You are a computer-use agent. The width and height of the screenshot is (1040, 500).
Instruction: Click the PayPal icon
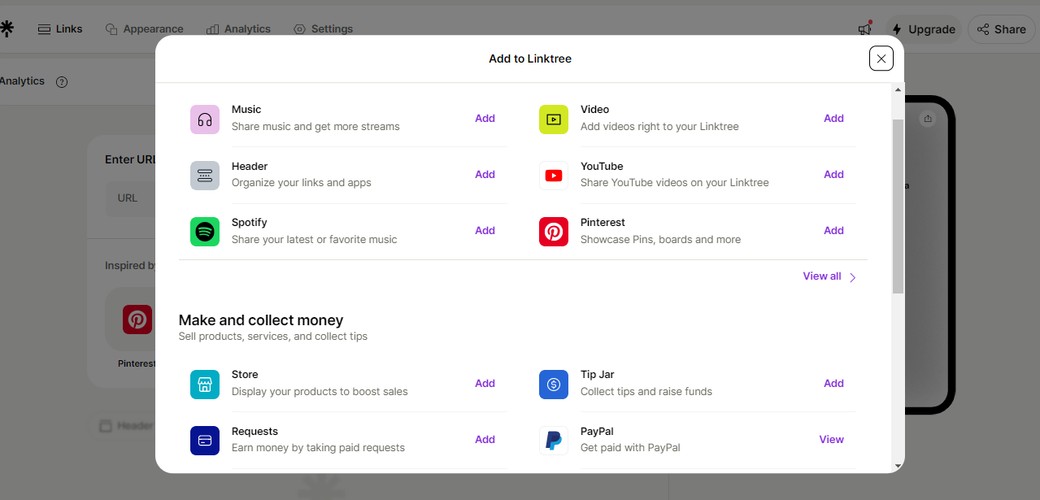[x=553, y=440]
